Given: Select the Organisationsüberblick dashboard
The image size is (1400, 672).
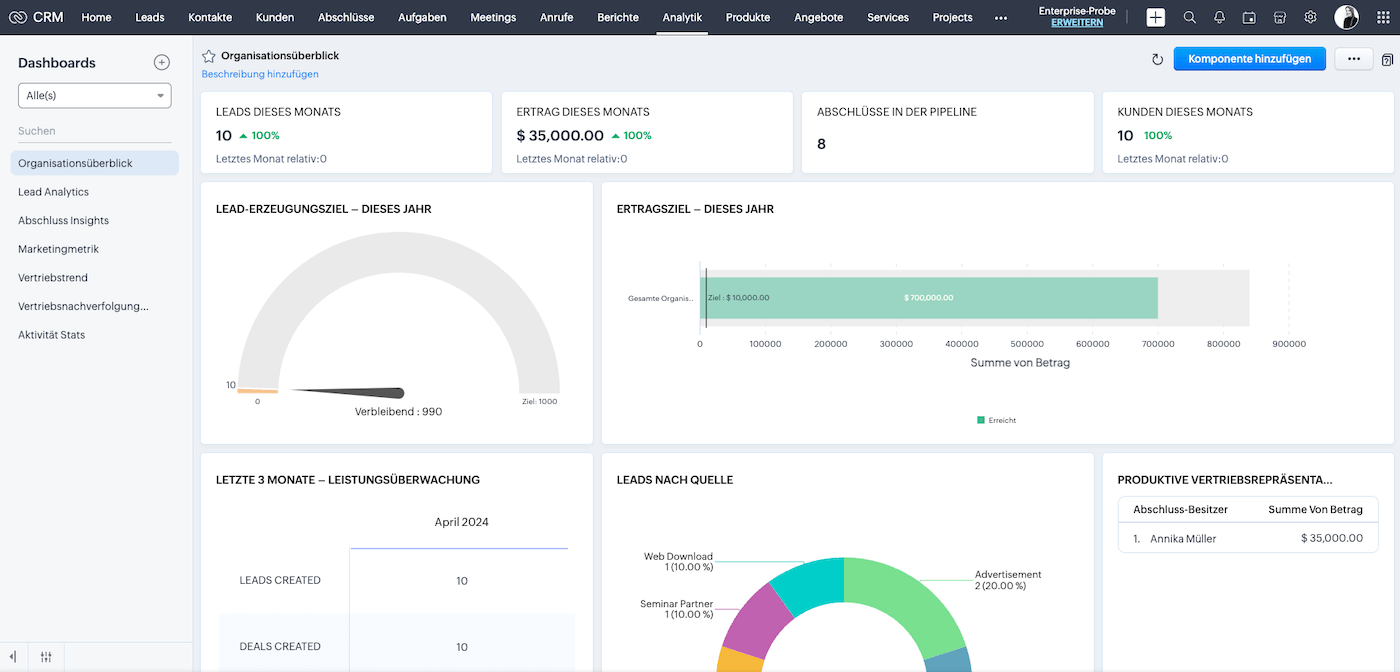Looking at the screenshot, I should (95, 163).
